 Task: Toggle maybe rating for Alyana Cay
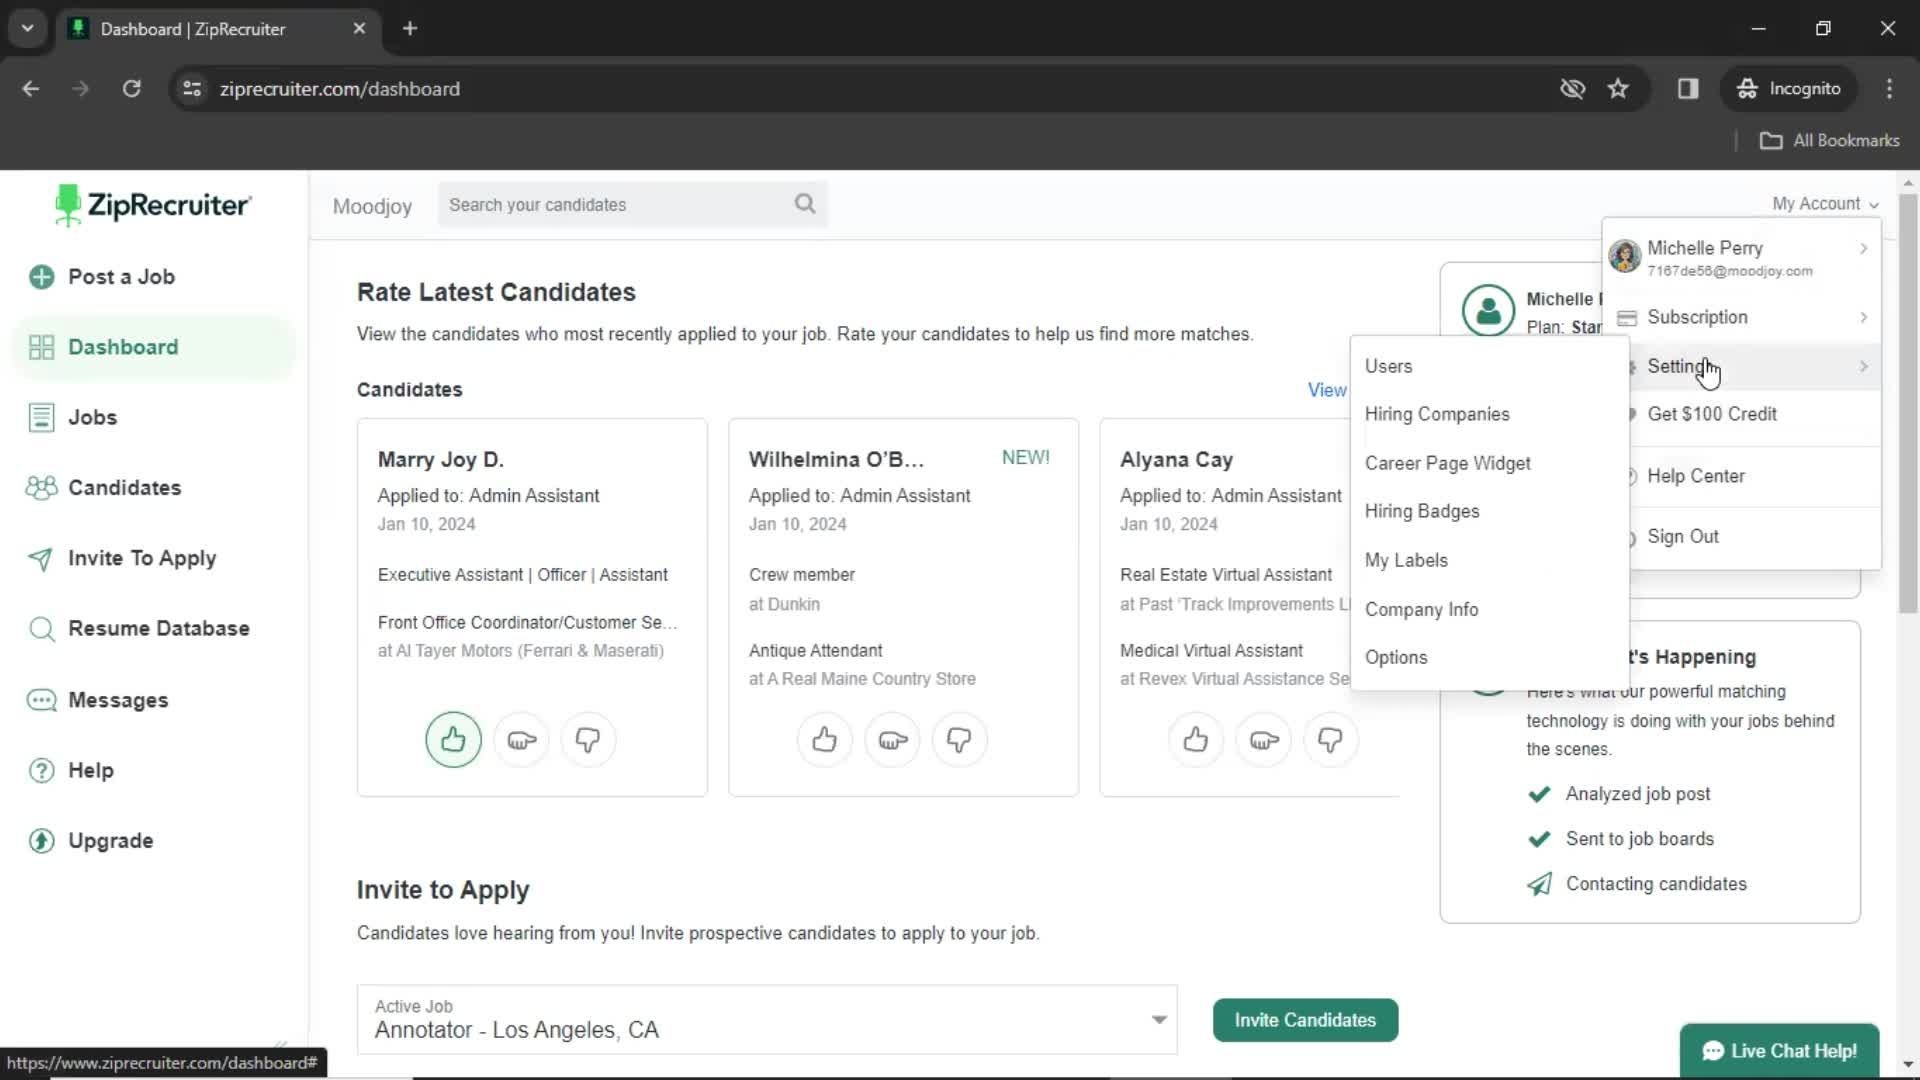coord(1263,740)
